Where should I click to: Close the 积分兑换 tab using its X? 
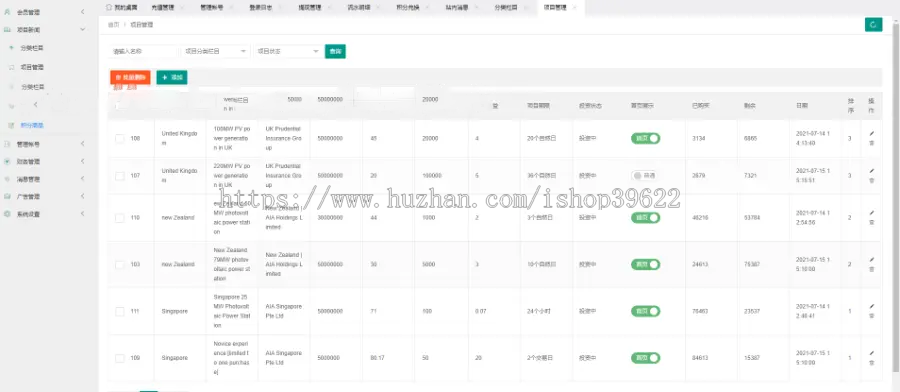(428, 7)
